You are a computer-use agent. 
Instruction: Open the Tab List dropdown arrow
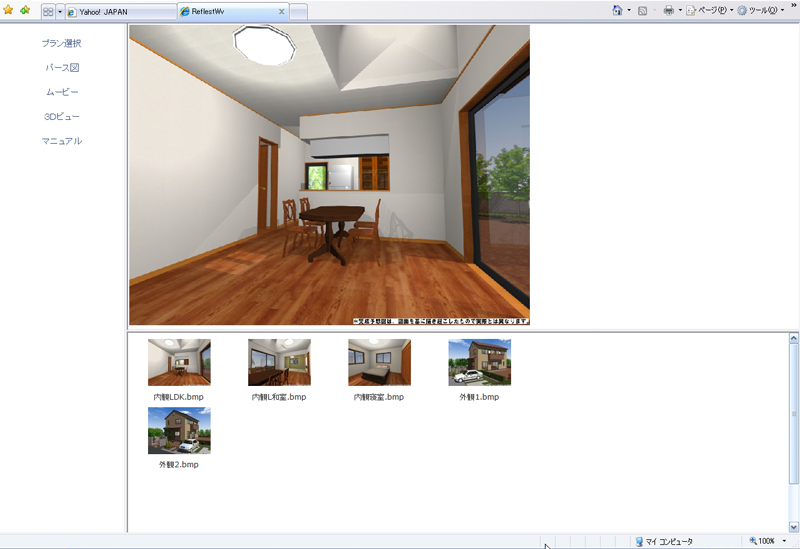coord(60,11)
